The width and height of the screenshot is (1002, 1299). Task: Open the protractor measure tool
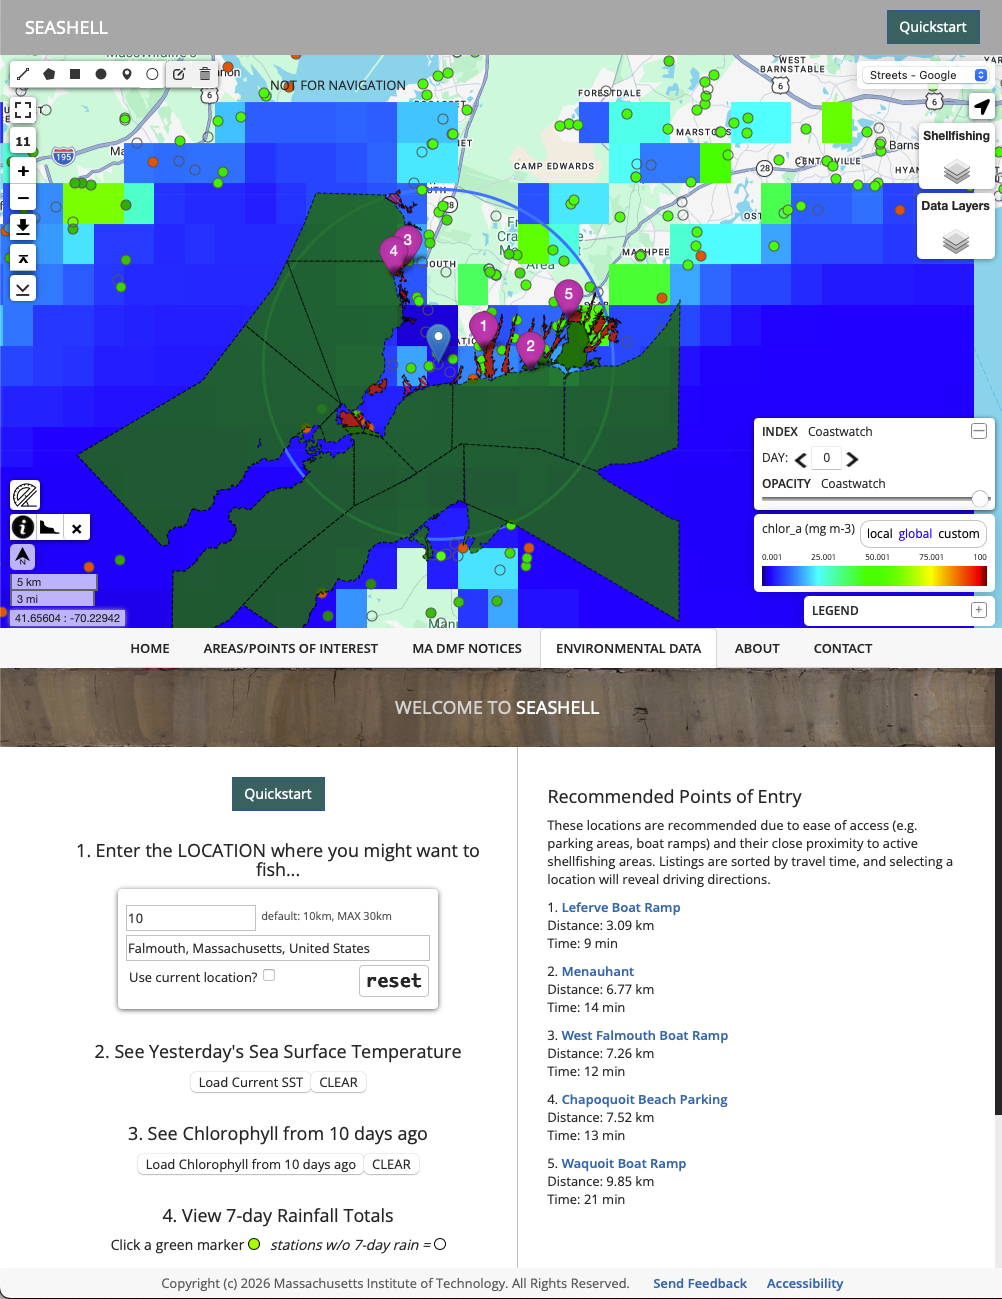[x=25, y=495]
